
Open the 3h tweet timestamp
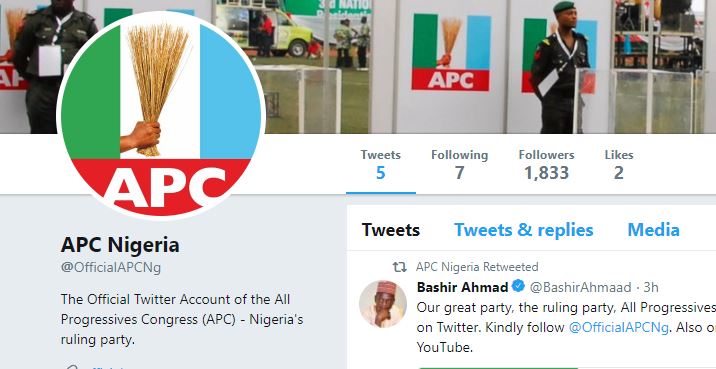(650, 287)
